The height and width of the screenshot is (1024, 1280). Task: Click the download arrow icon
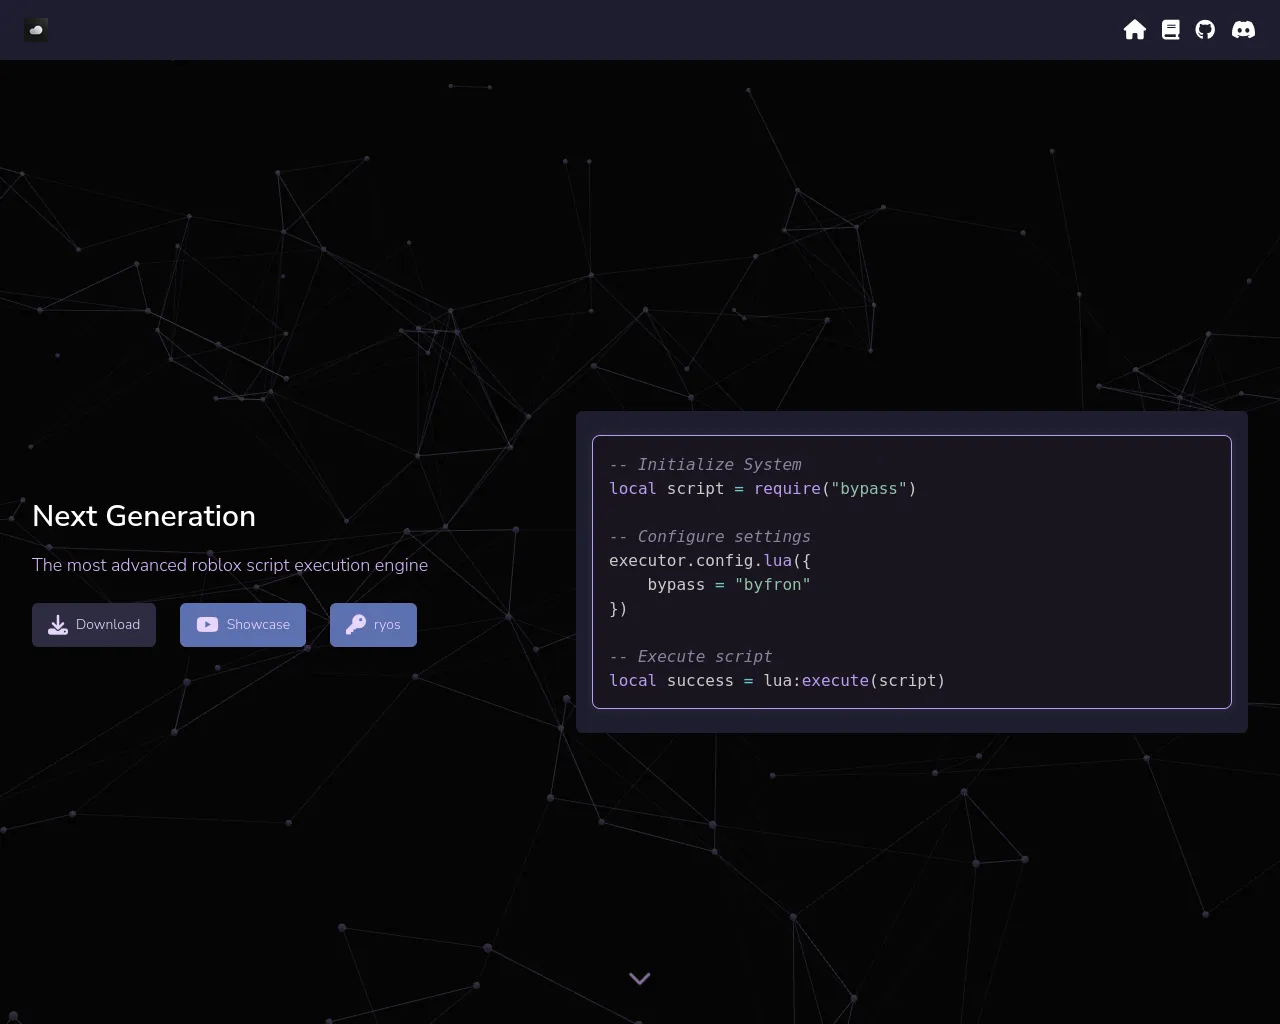(x=58, y=625)
